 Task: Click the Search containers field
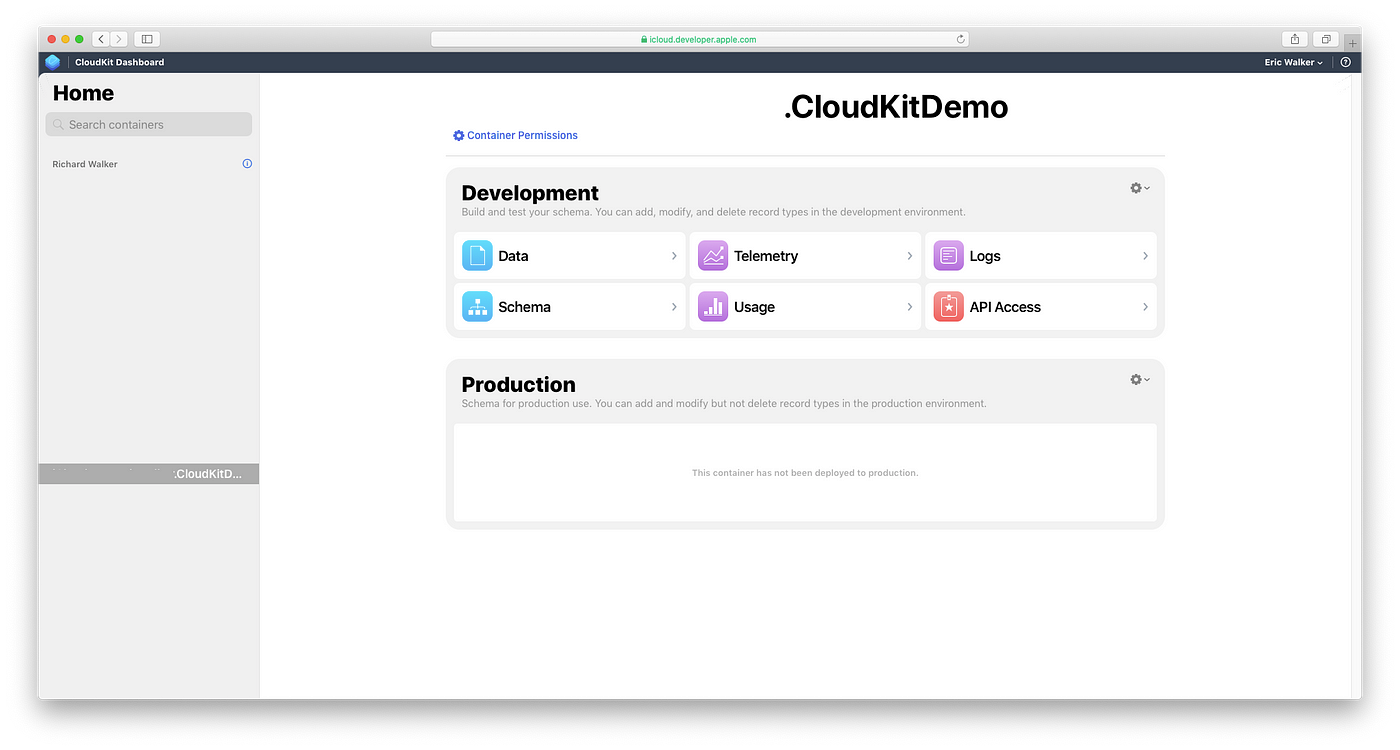(149, 125)
